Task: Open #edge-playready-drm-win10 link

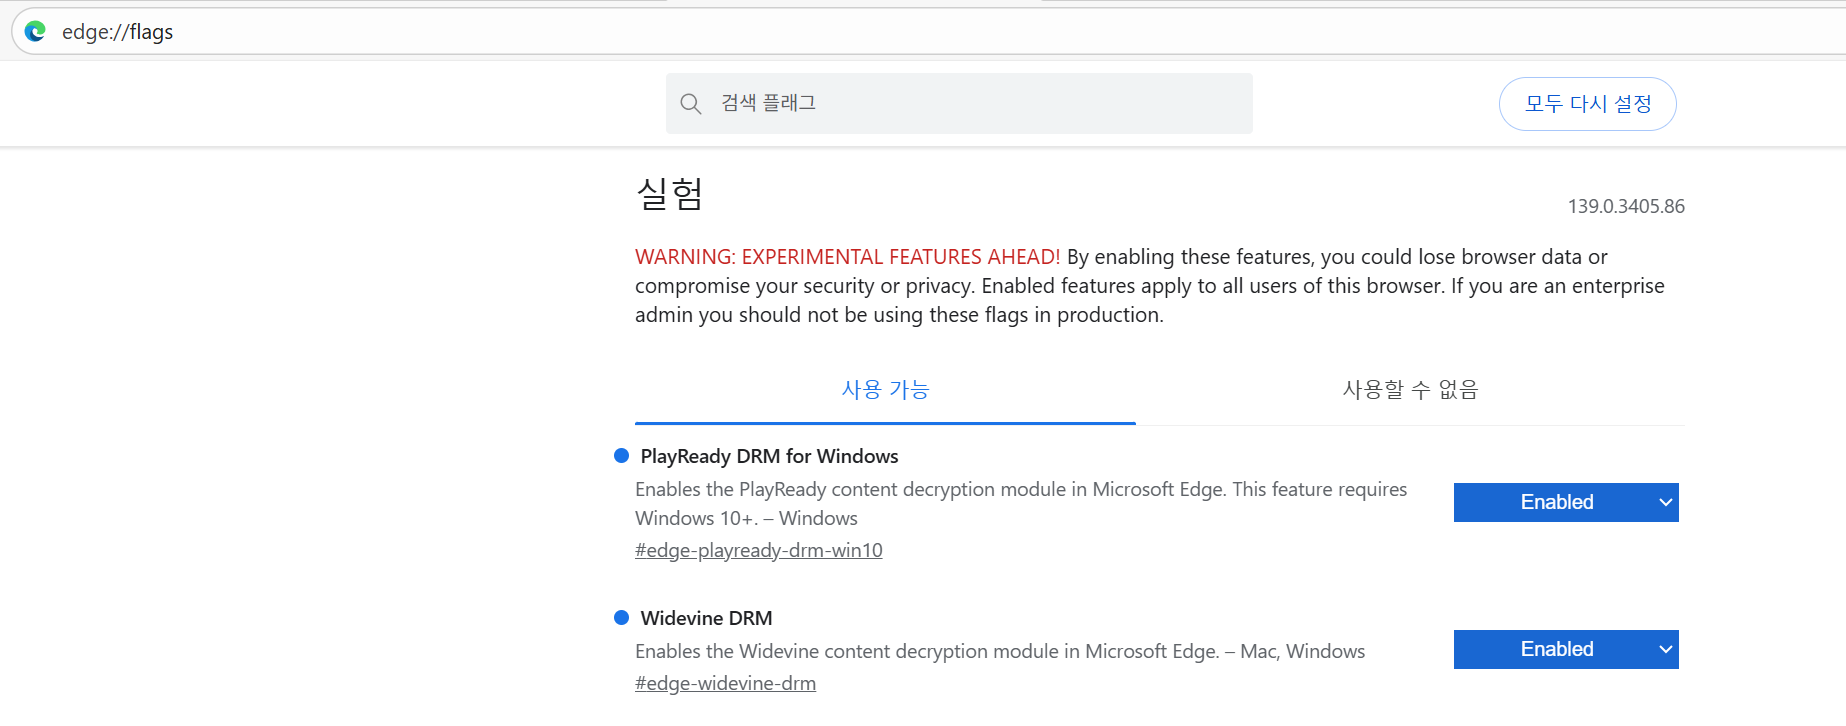Action: point(759,550)
